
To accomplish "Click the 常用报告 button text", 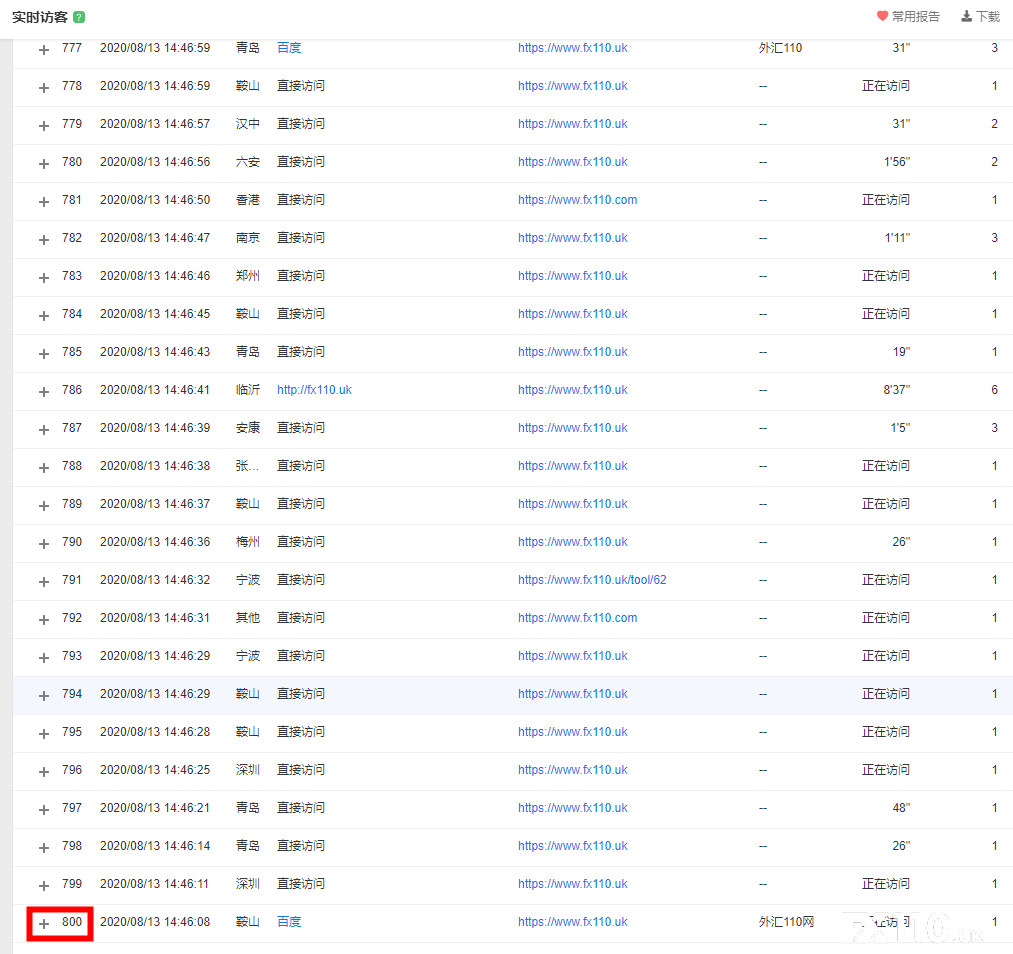I will click(916, 17).
